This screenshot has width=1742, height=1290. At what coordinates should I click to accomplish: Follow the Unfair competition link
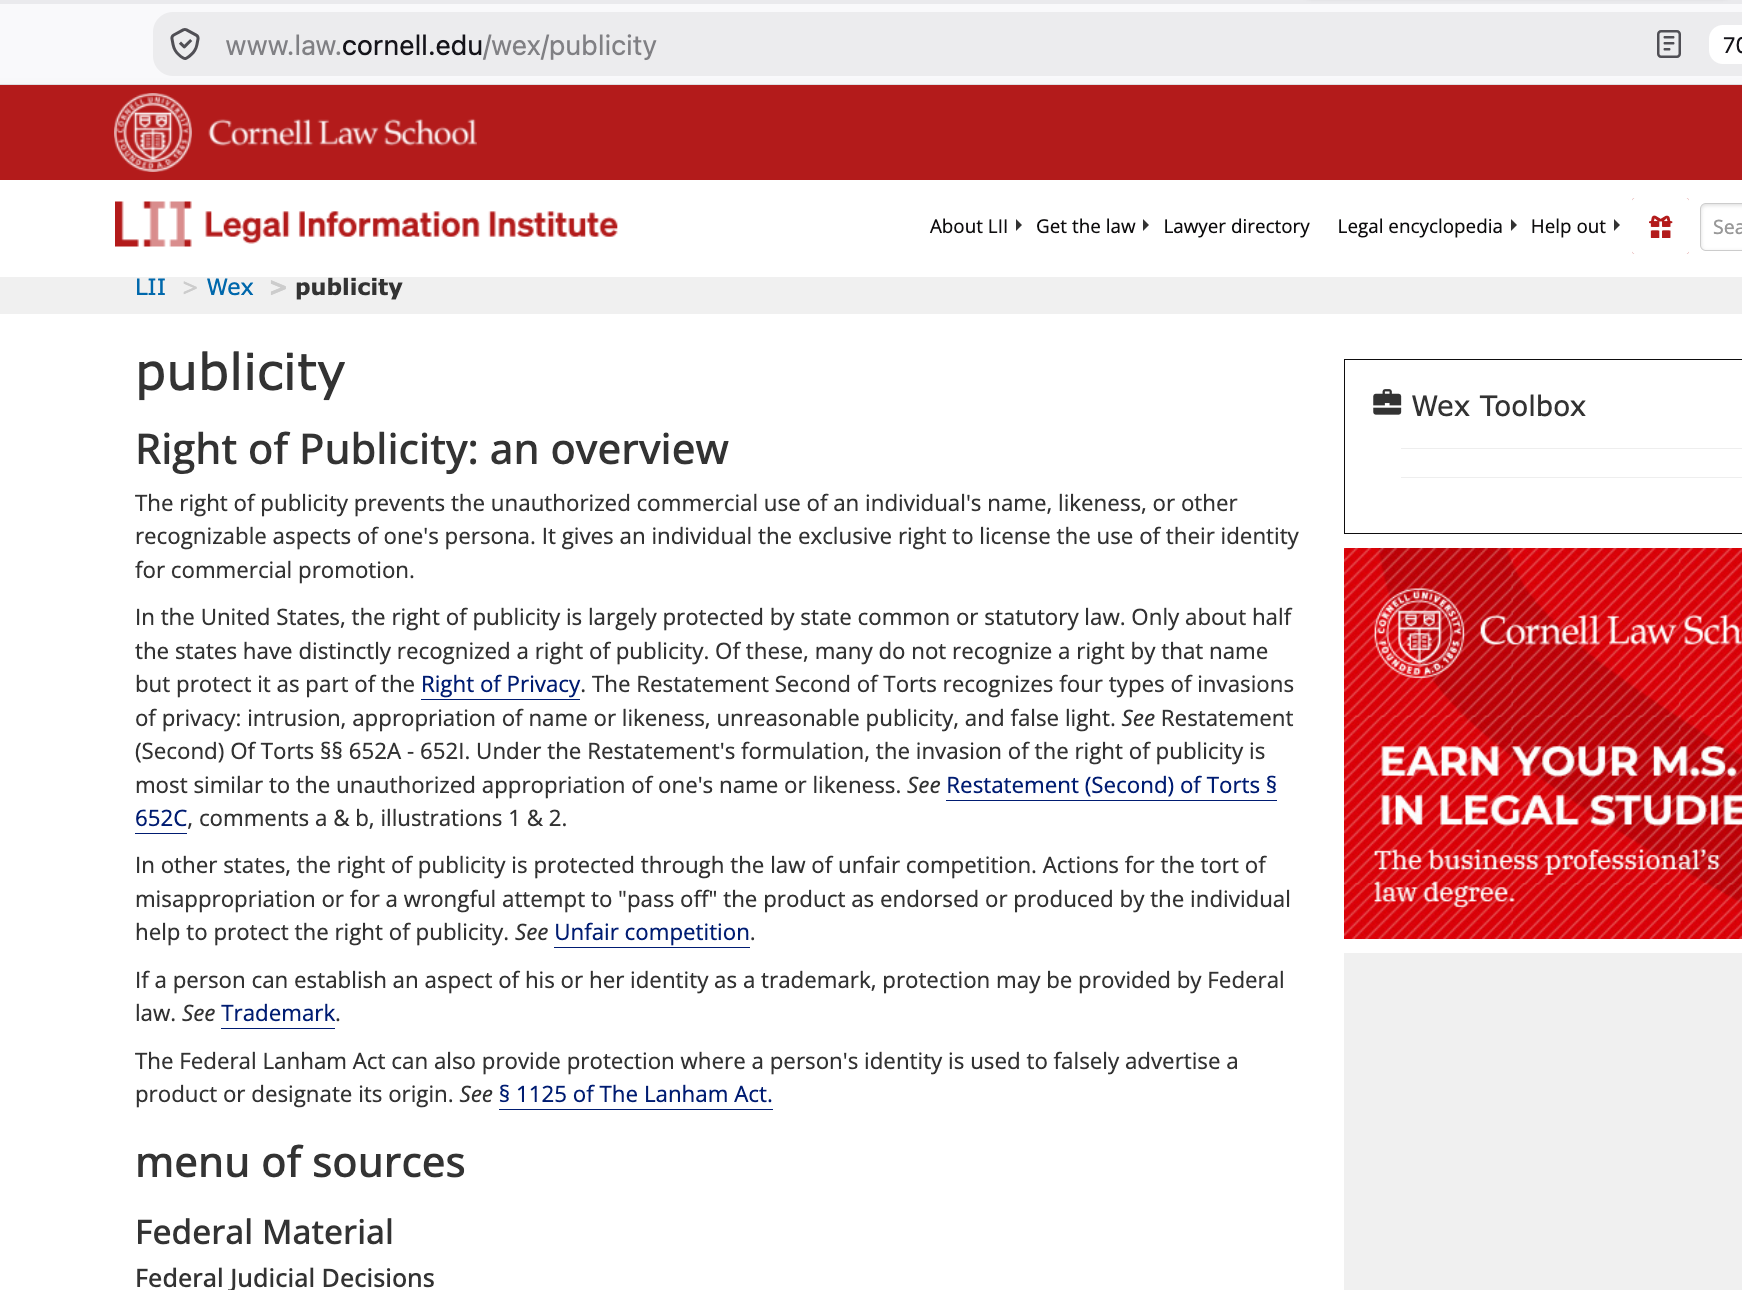652,932
